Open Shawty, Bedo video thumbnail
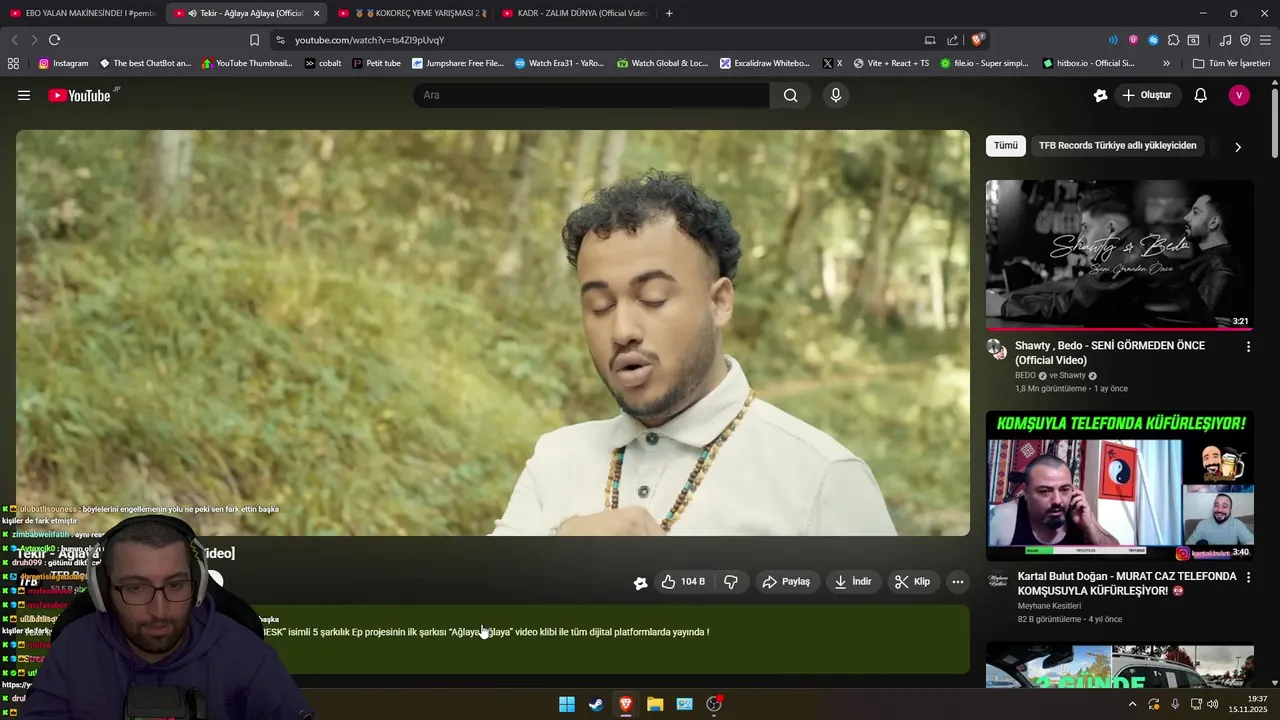This screenshot has width=1280, height=720. (1119, 255)
